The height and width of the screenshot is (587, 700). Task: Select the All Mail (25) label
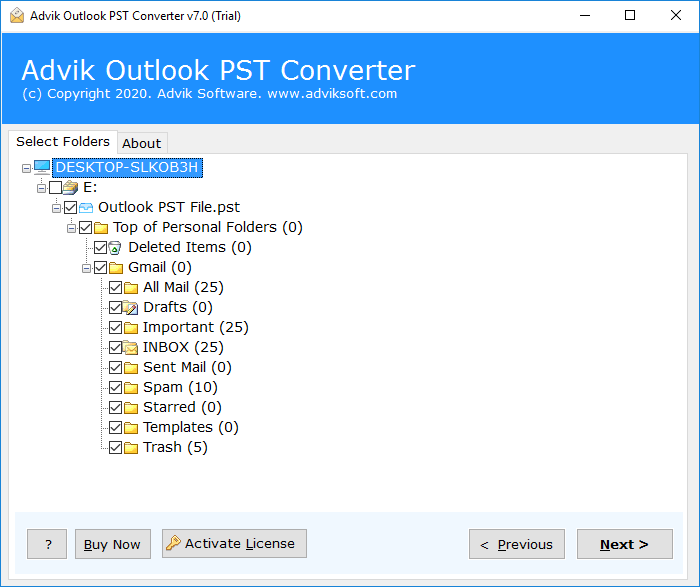click(183, 287)
